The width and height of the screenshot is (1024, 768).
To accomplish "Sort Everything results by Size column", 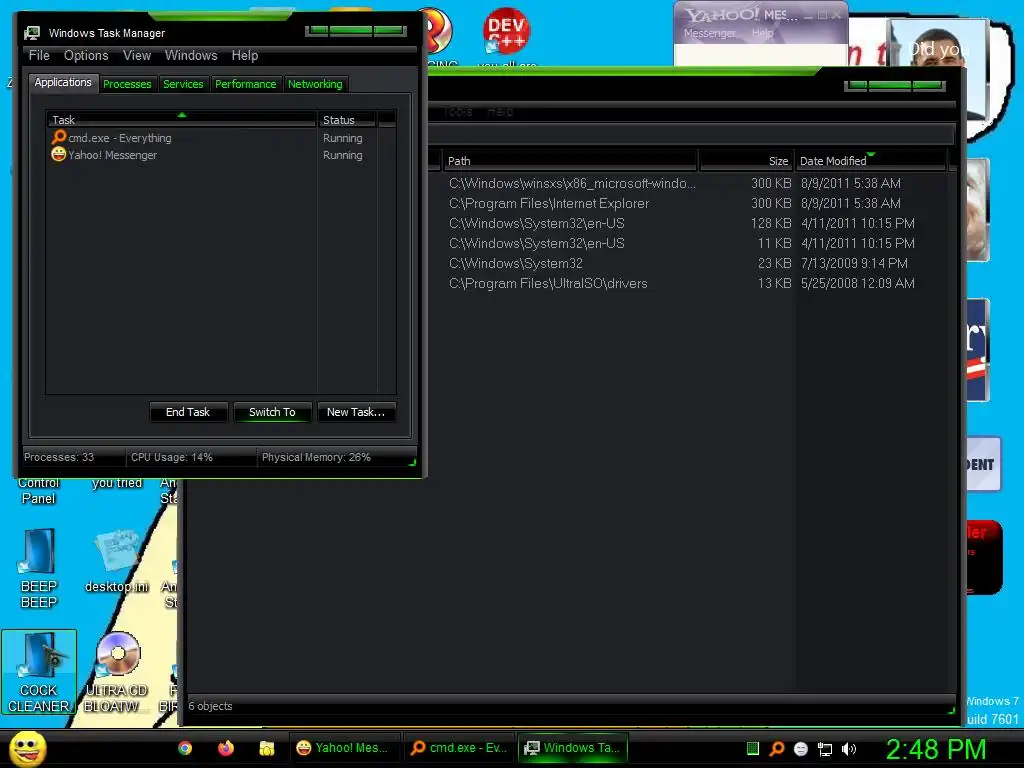I will (x=746, y=161).
